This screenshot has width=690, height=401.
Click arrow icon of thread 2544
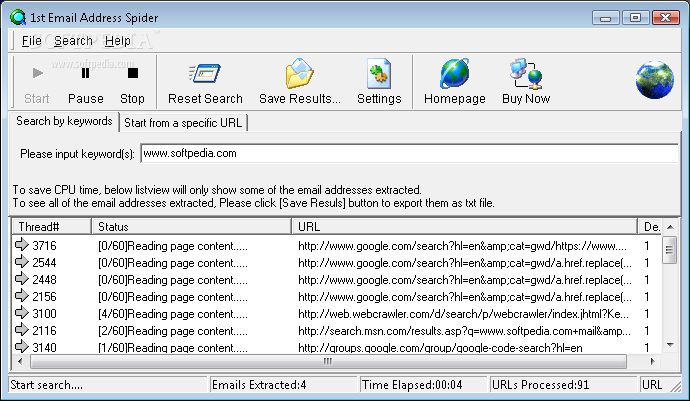pyautogui.click(x=22, y=261)
